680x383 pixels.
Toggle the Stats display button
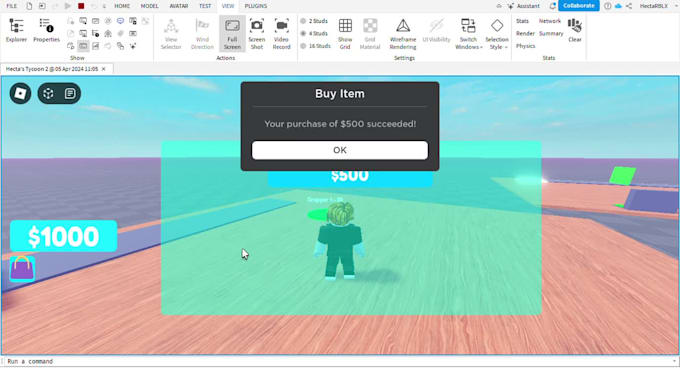pyautogui.click(x=523, y=21)
